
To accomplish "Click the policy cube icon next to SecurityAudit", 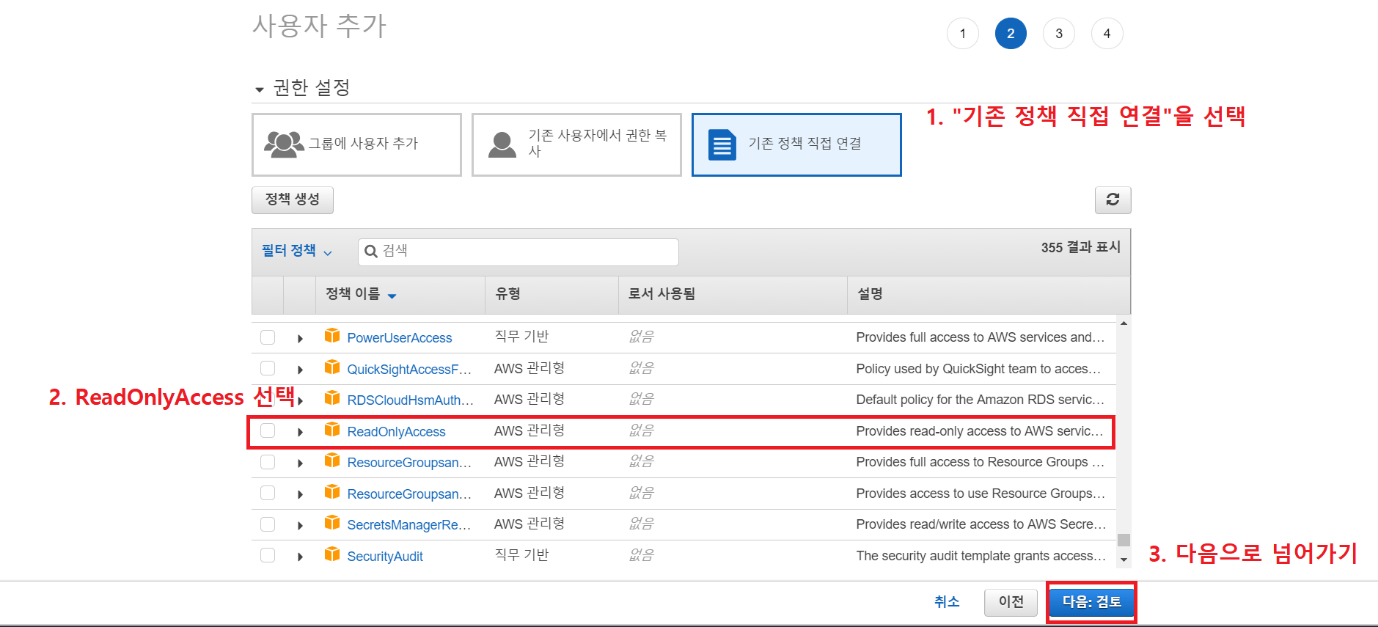I will tap(332, 554).
